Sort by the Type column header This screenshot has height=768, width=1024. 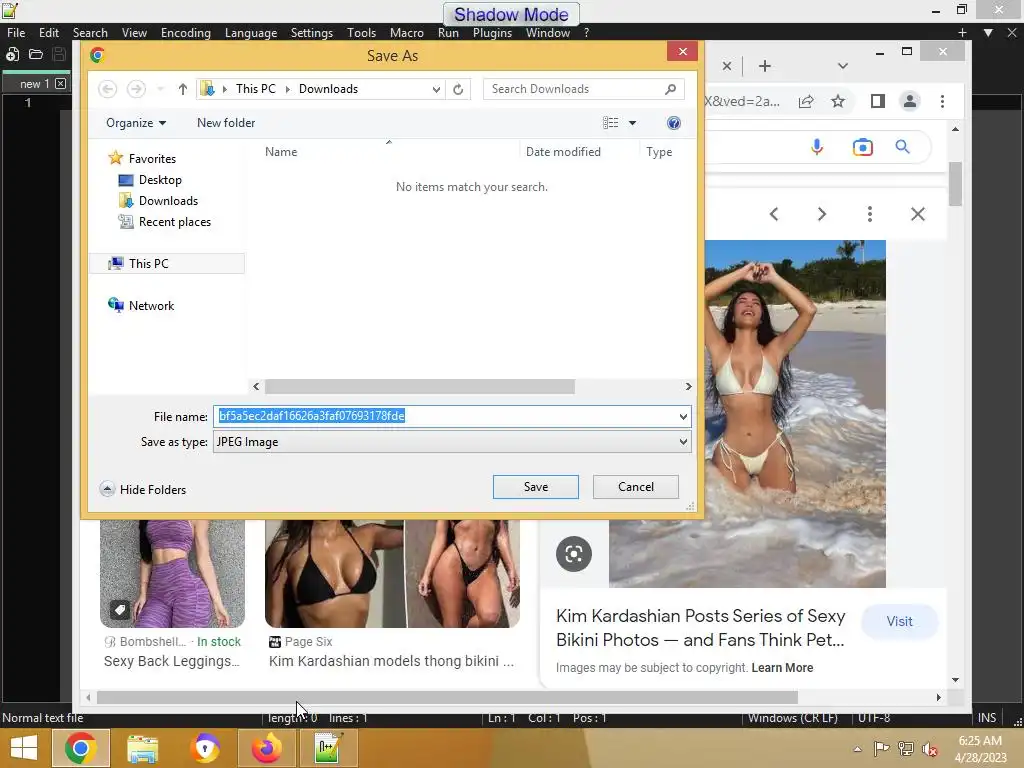tap(659, 152)
